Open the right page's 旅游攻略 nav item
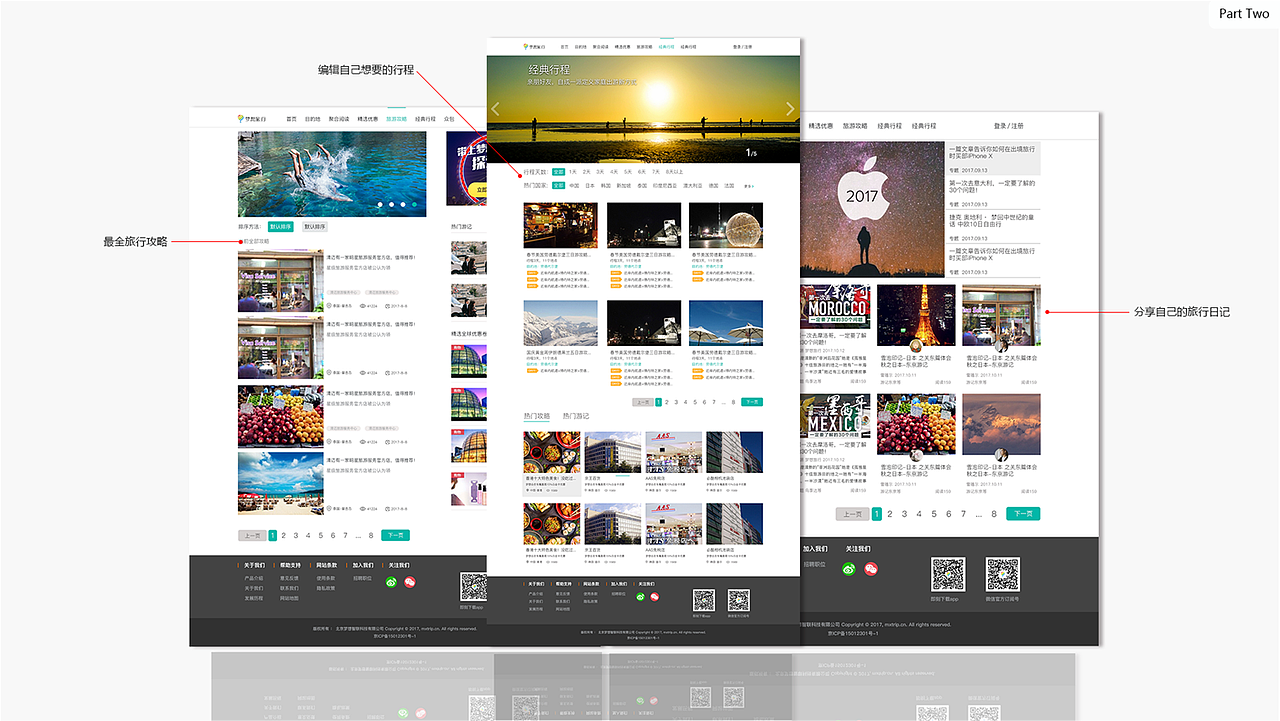The image size is (1280, 721). coord(855,126)
